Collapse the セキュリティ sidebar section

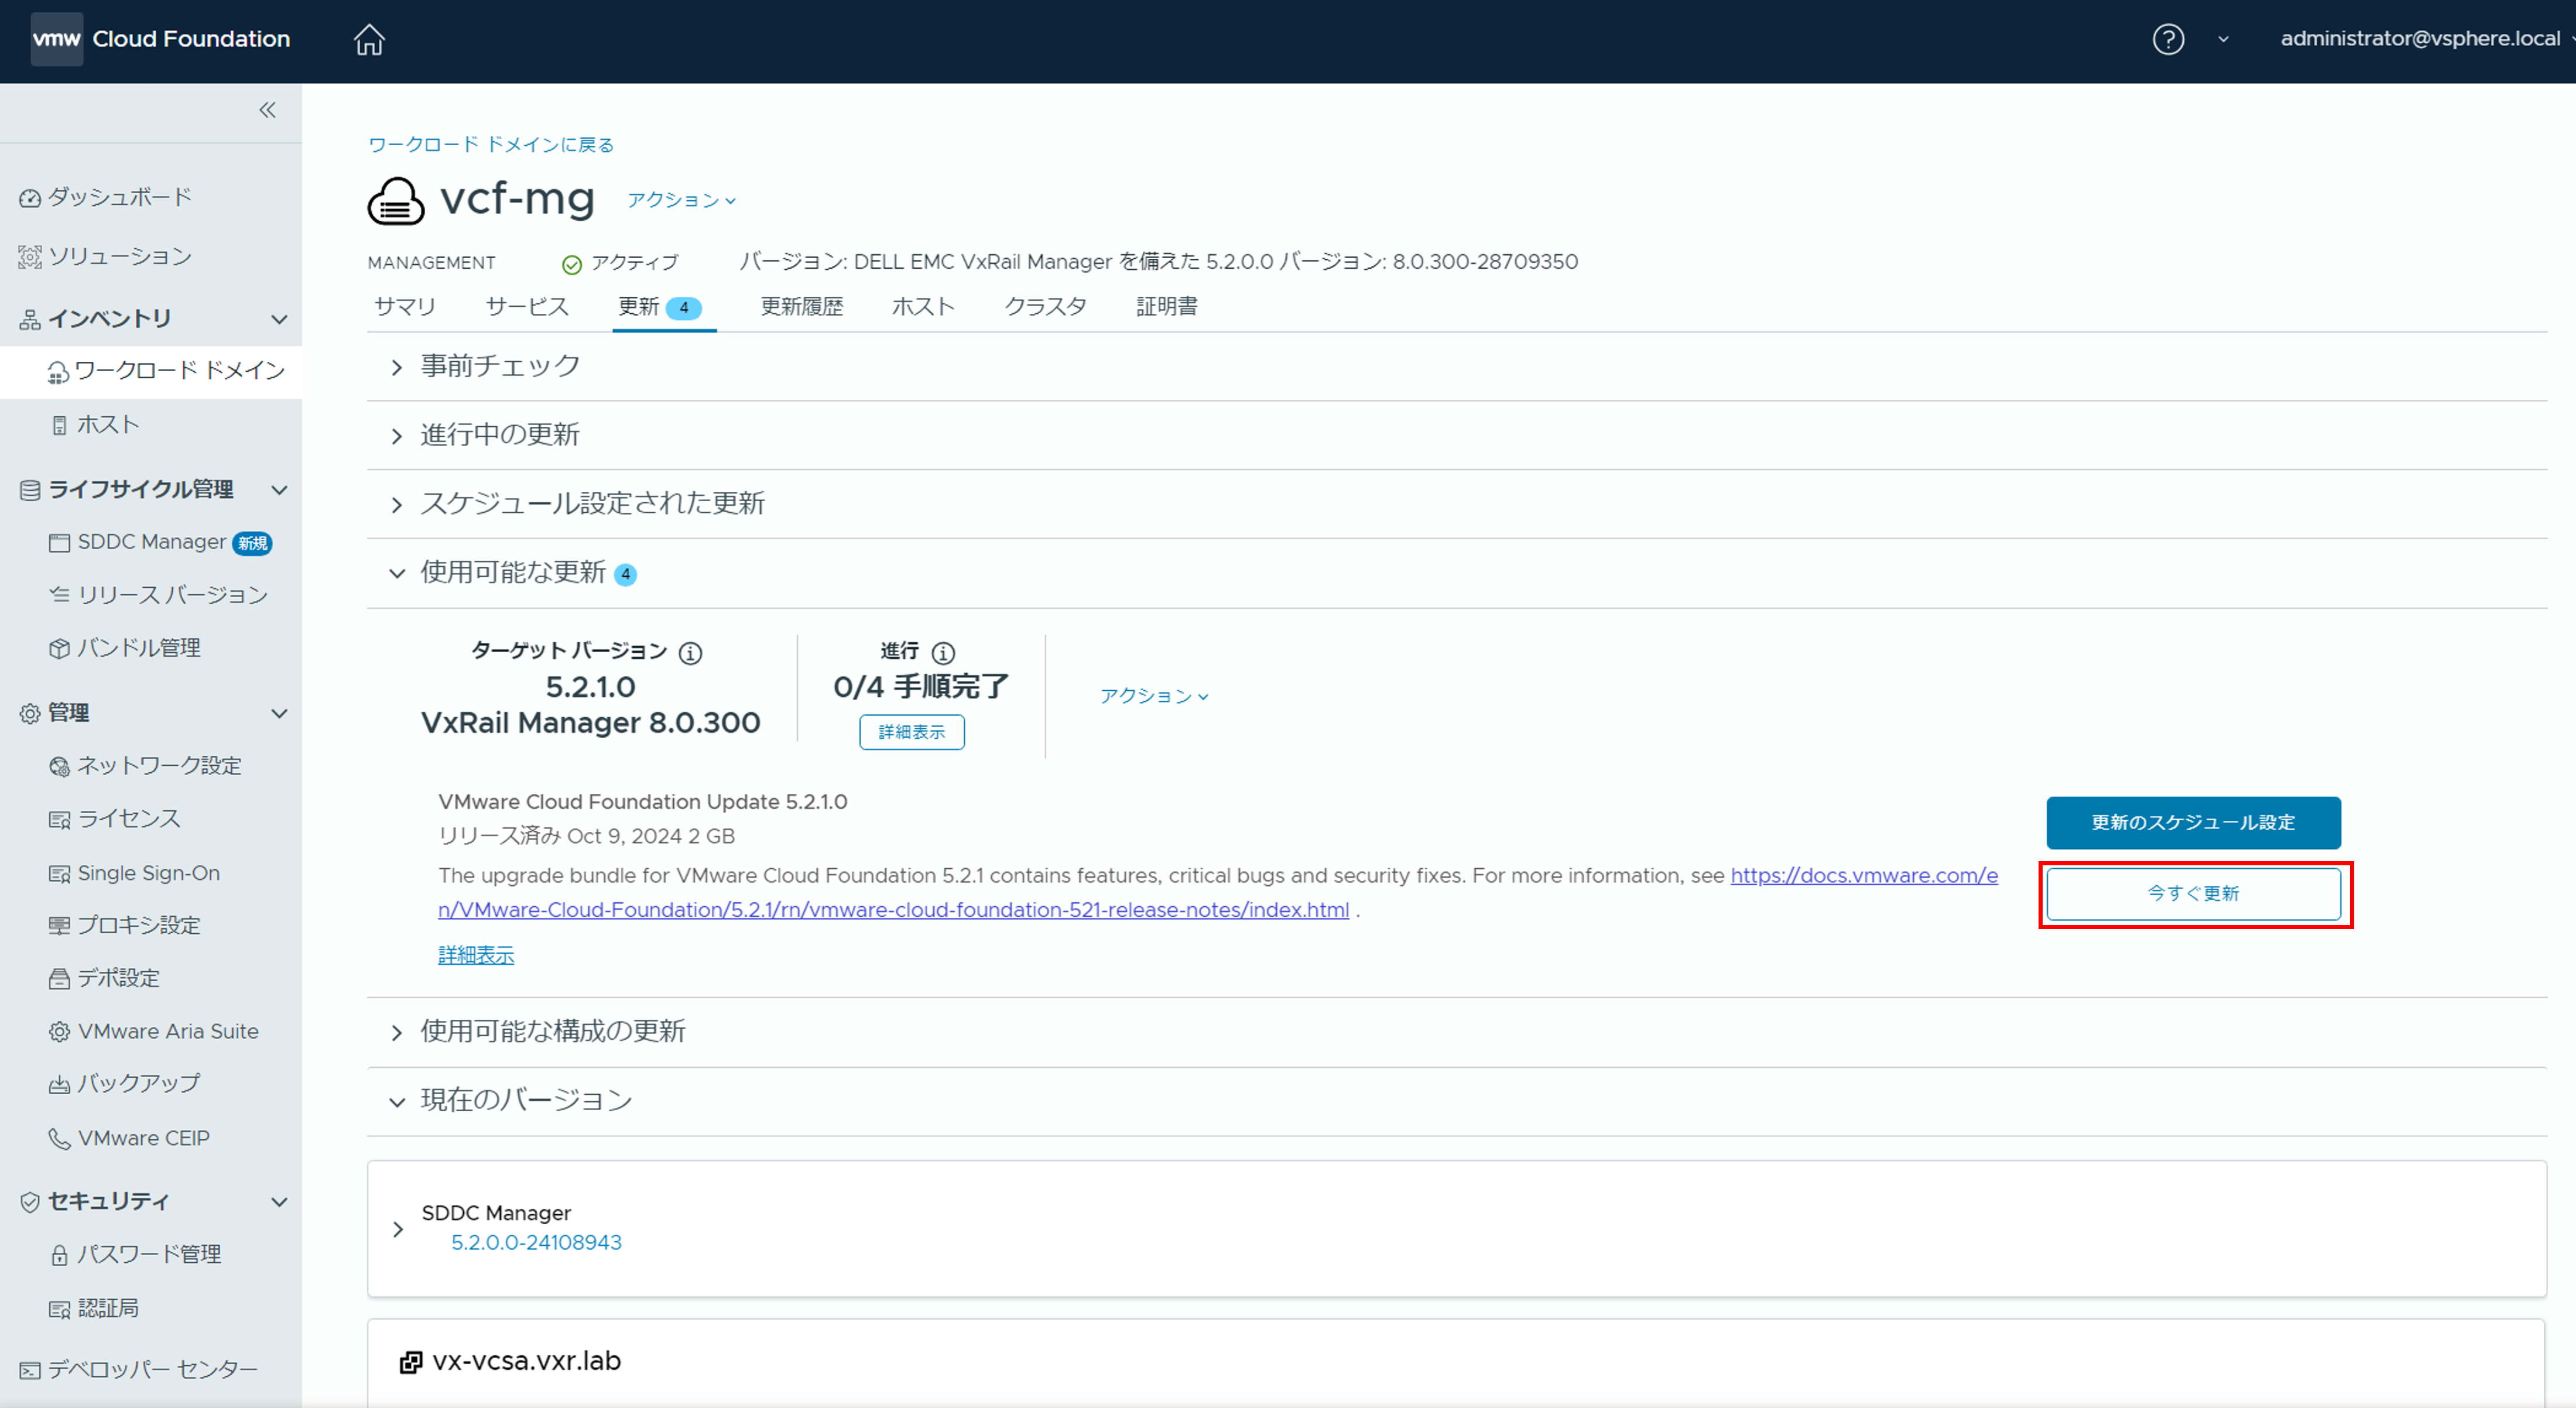(280, 1202)
